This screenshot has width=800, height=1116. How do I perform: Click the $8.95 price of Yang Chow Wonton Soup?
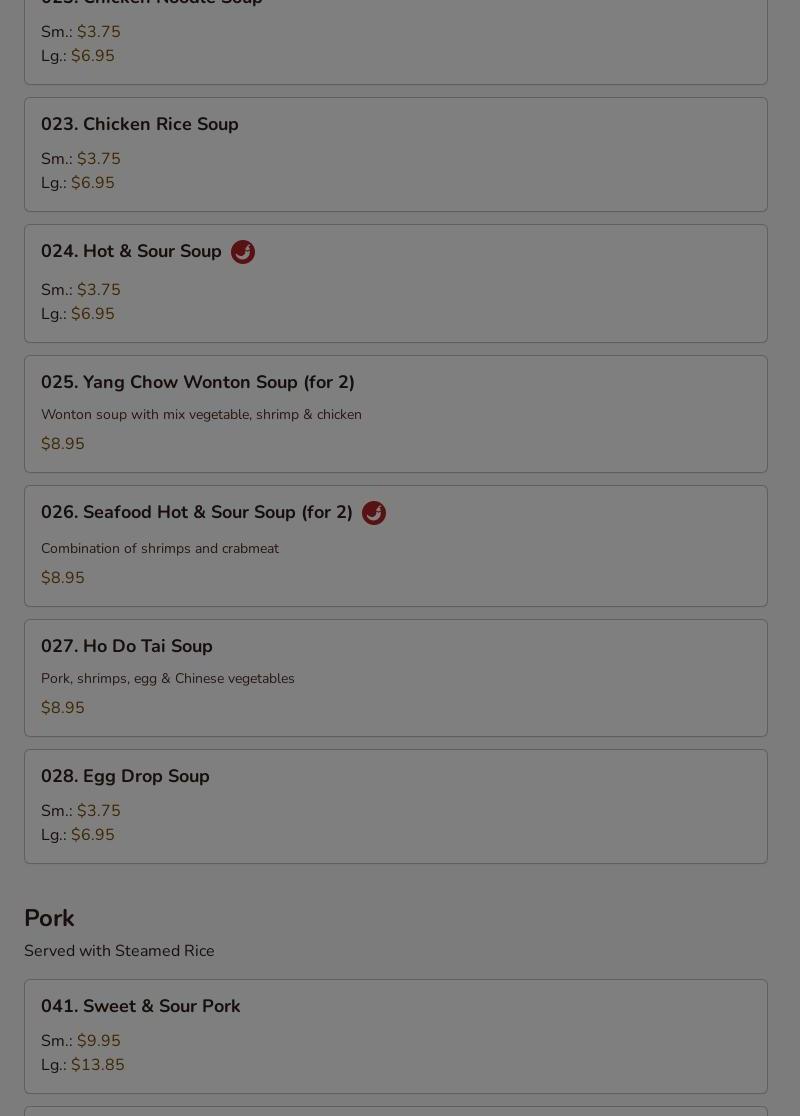(63, 443)
